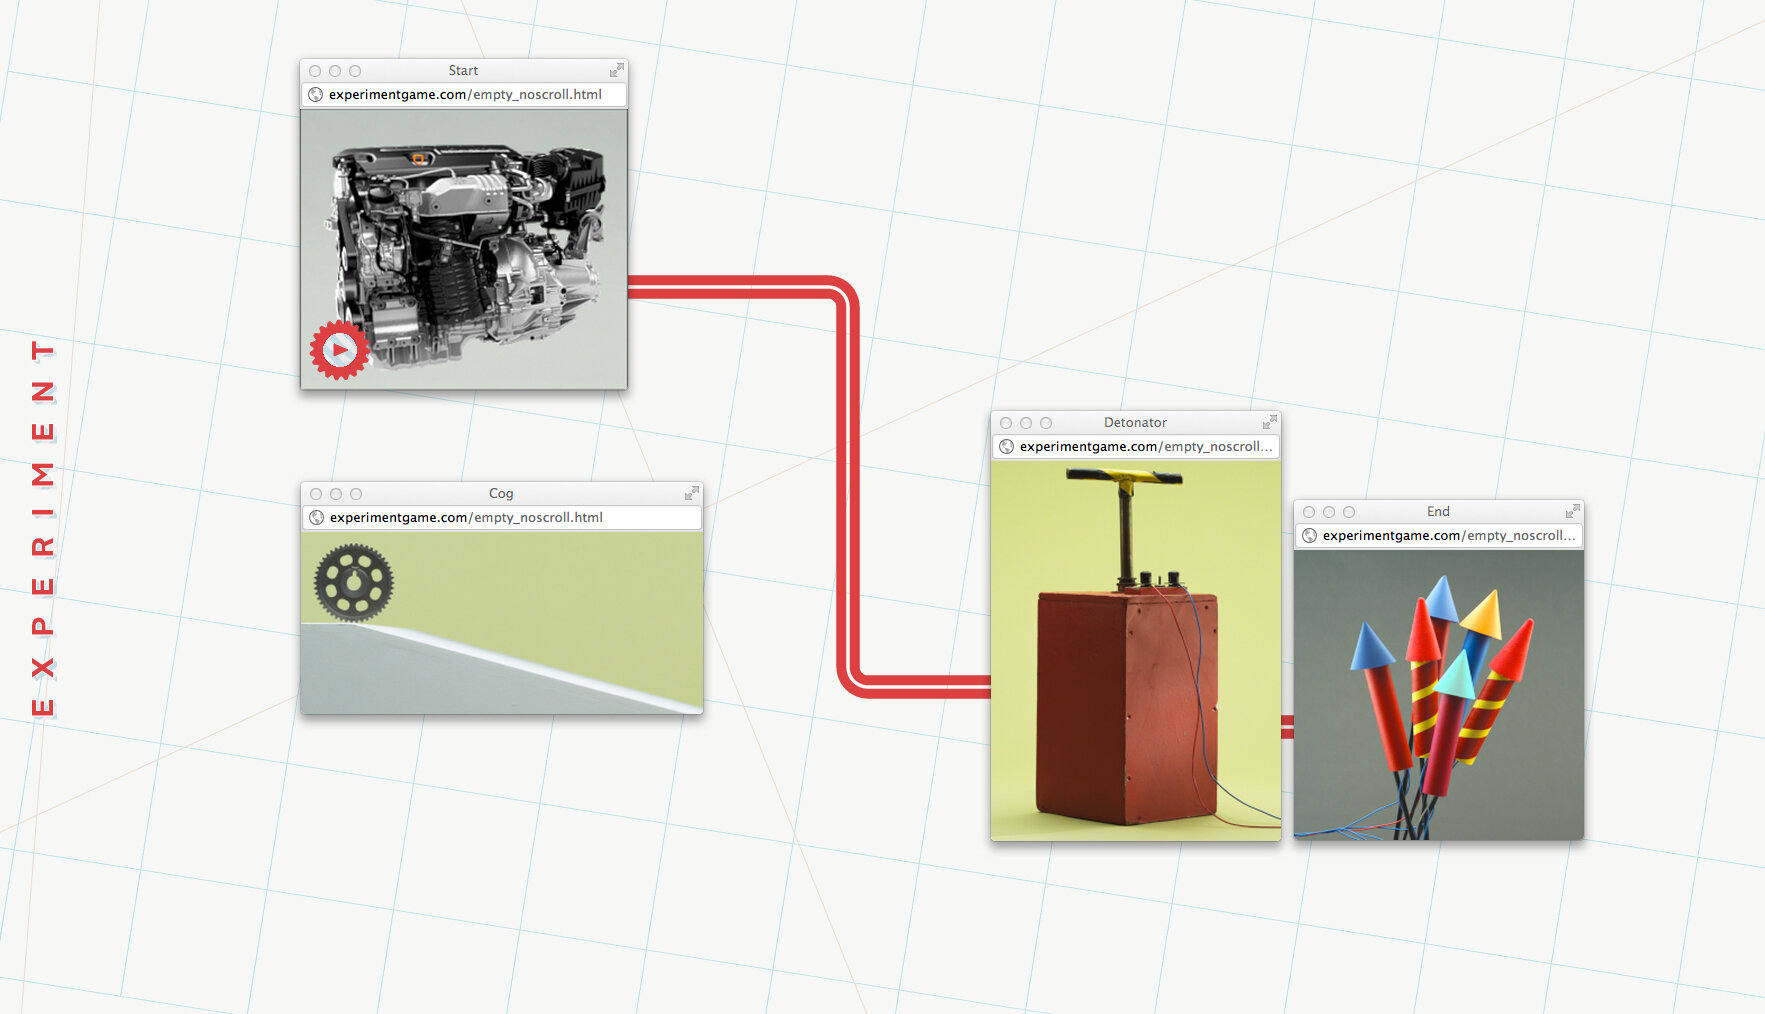This screenshot has height=1014, width=1765.
Task: Click the Detonator window title bar
Action: point(1135,422)
